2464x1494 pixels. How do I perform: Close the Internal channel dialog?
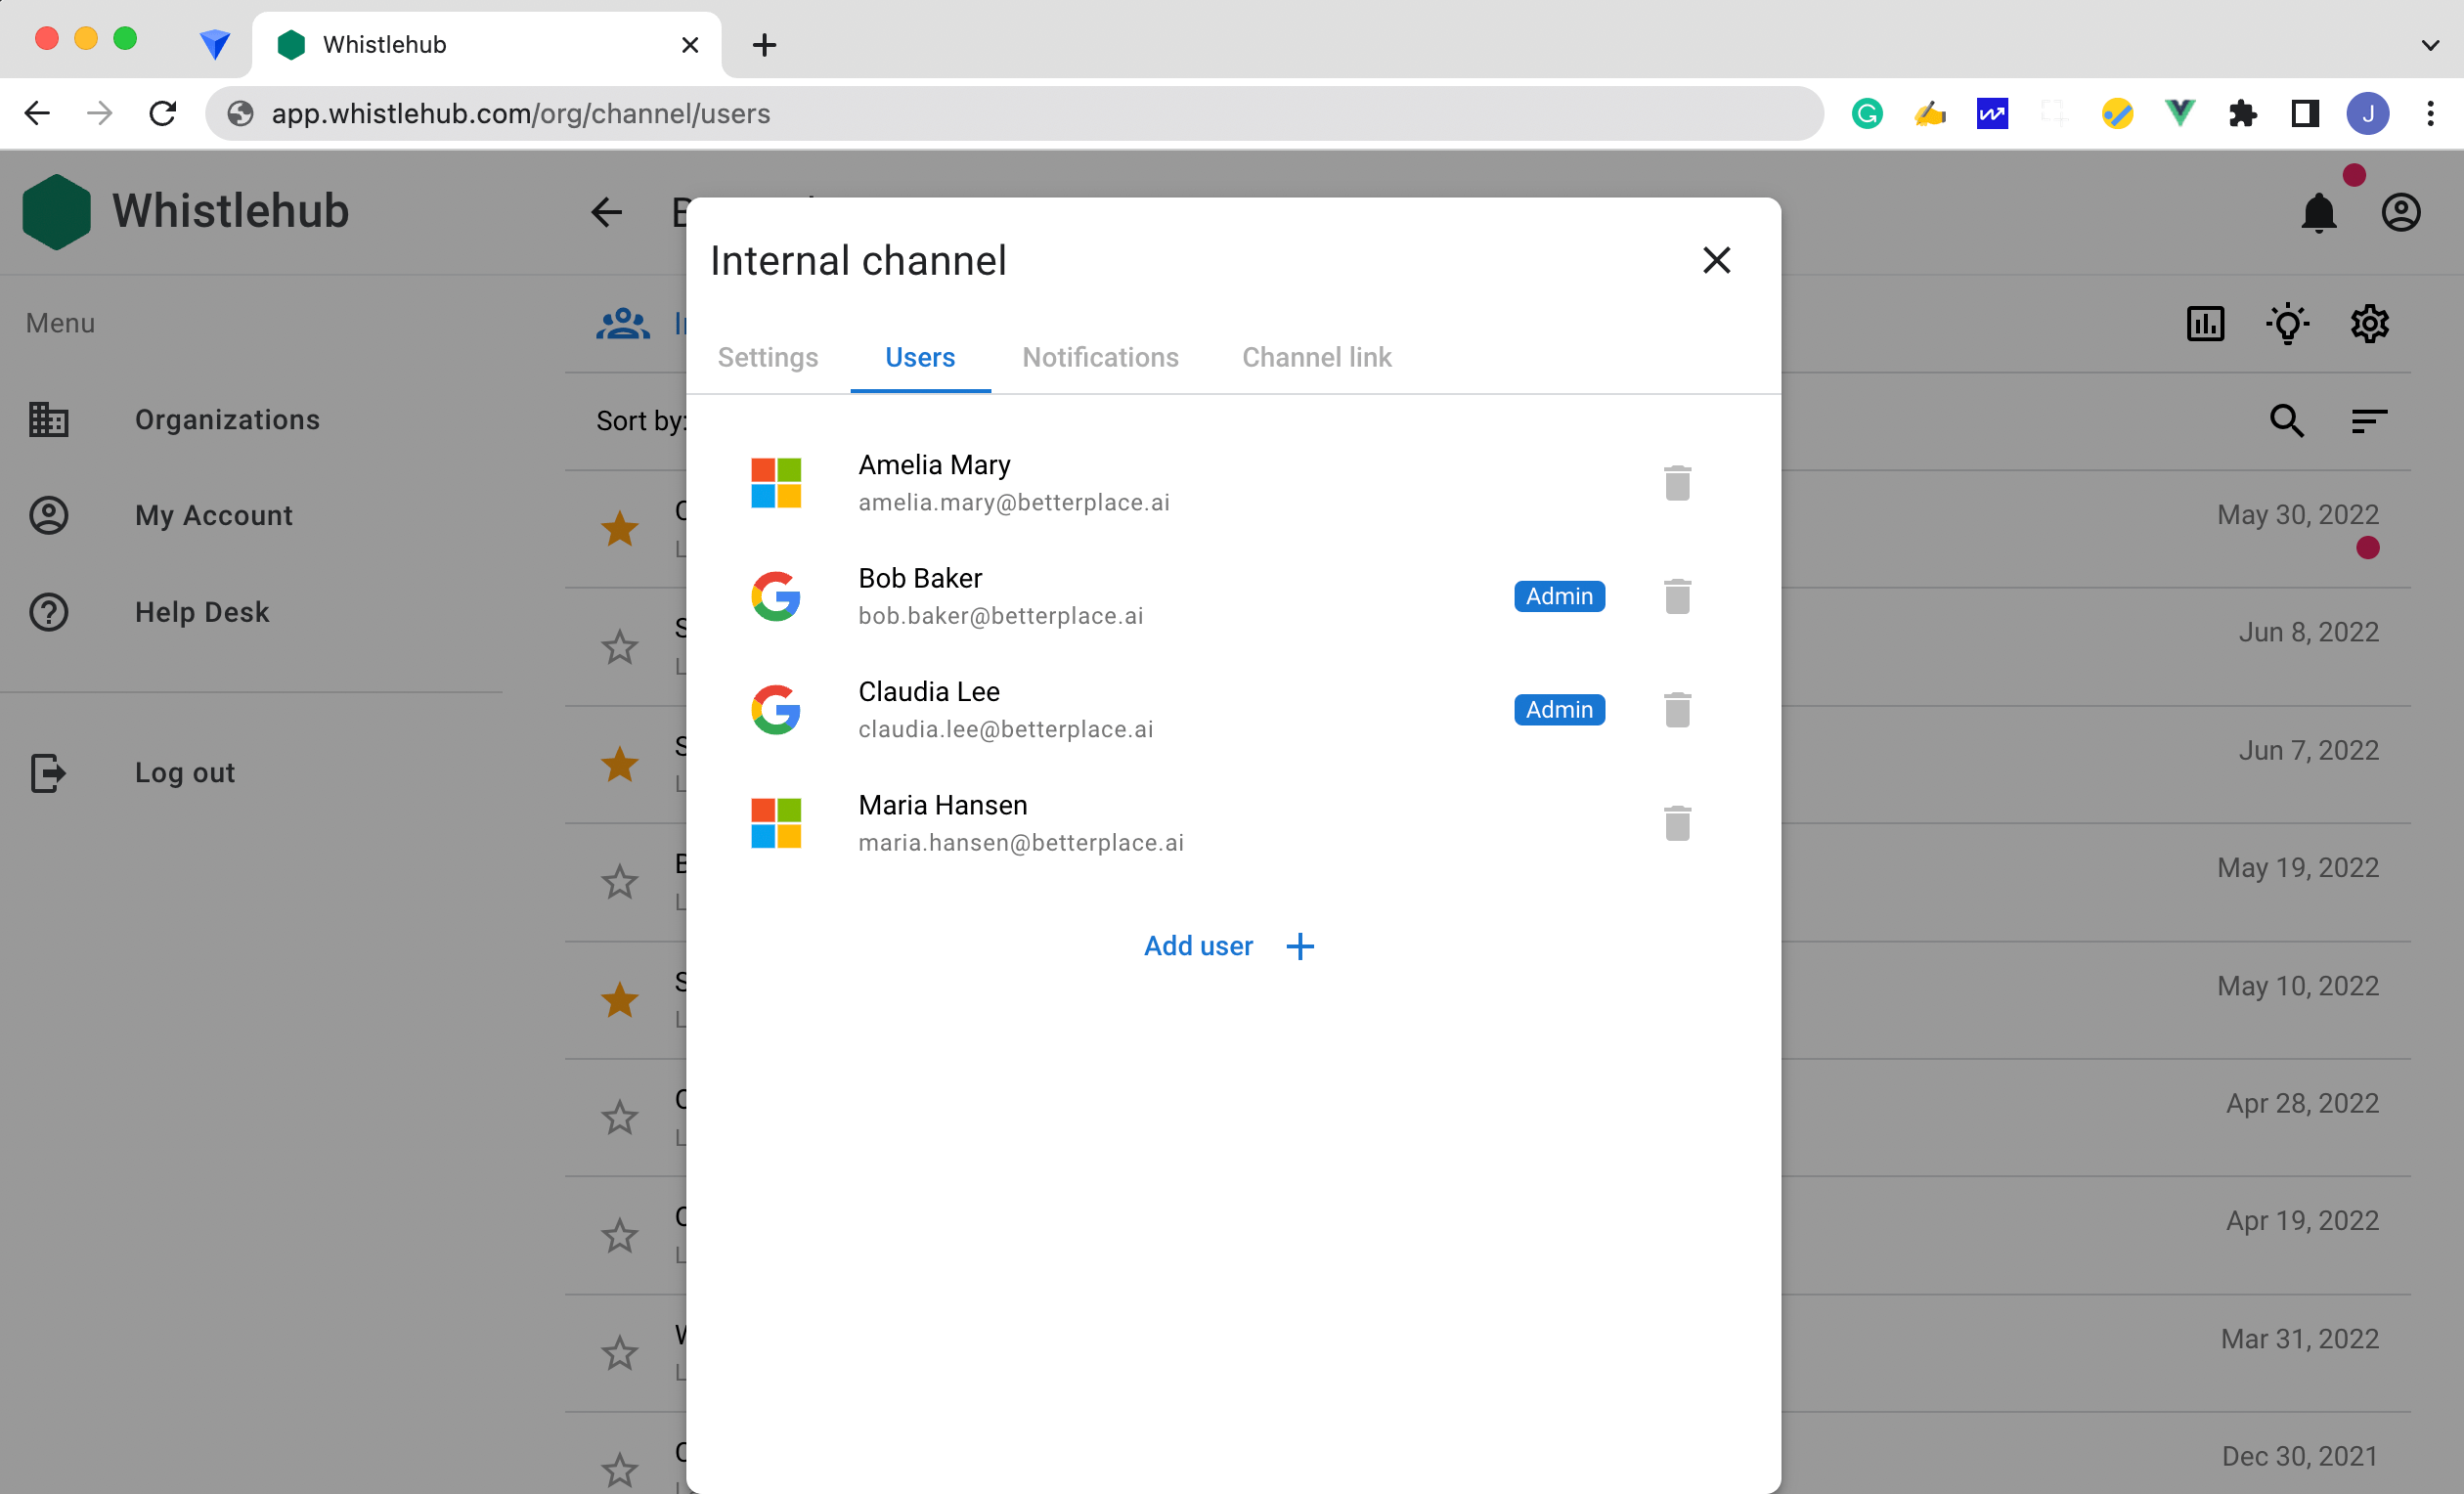[1716, 261]
